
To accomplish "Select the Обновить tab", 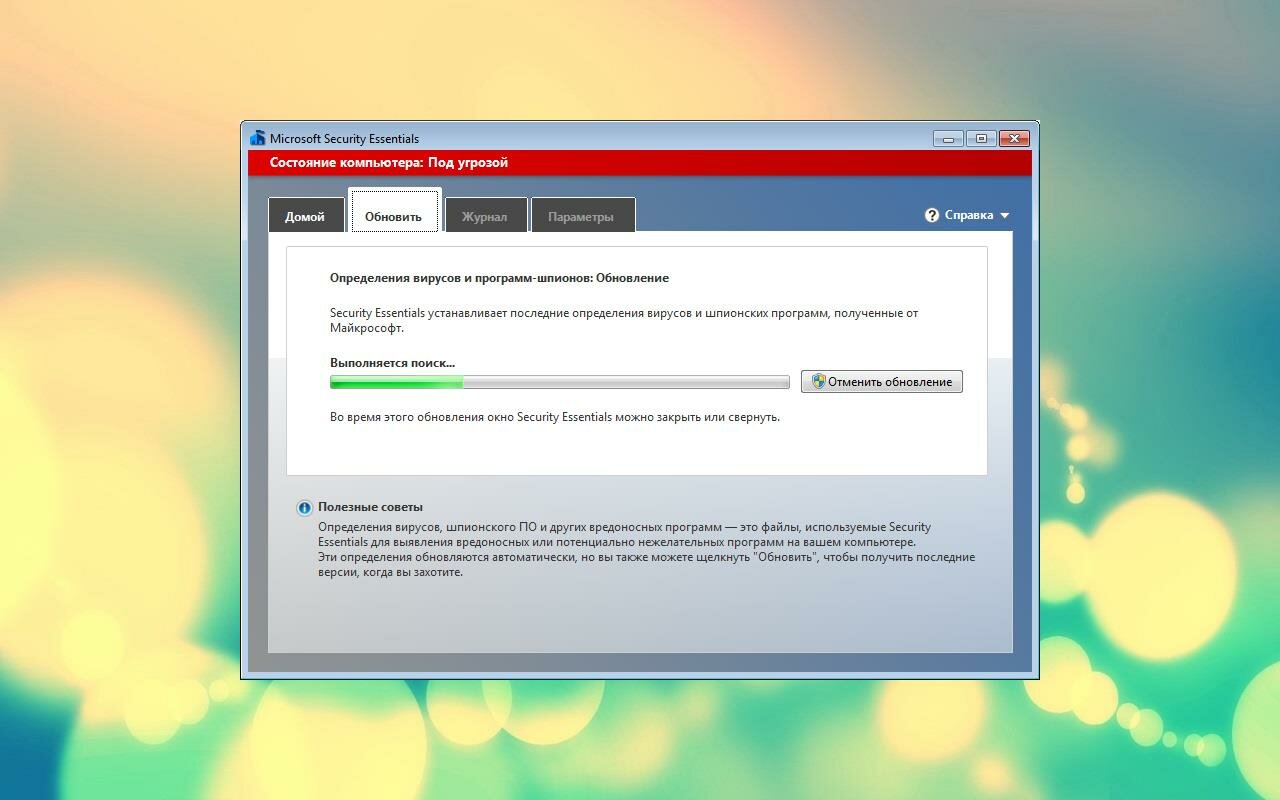I will point(394,211).
